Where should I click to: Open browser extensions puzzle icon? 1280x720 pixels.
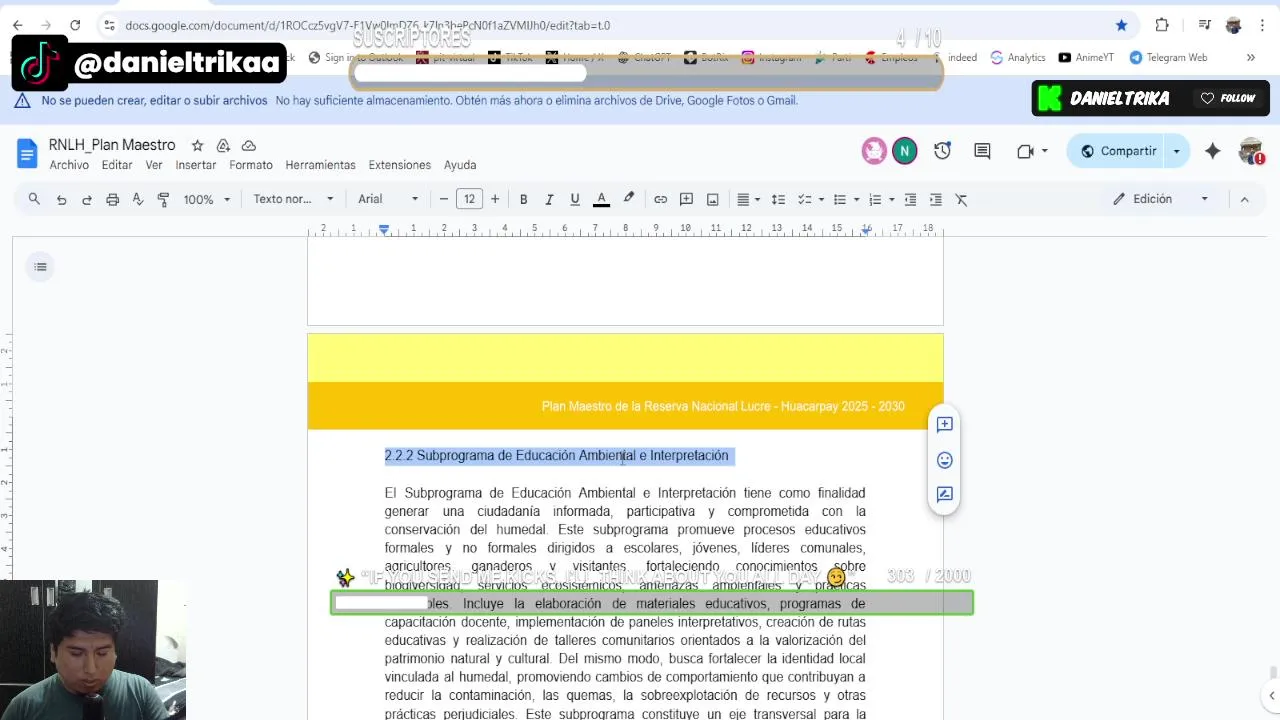tap(1162, 25)
